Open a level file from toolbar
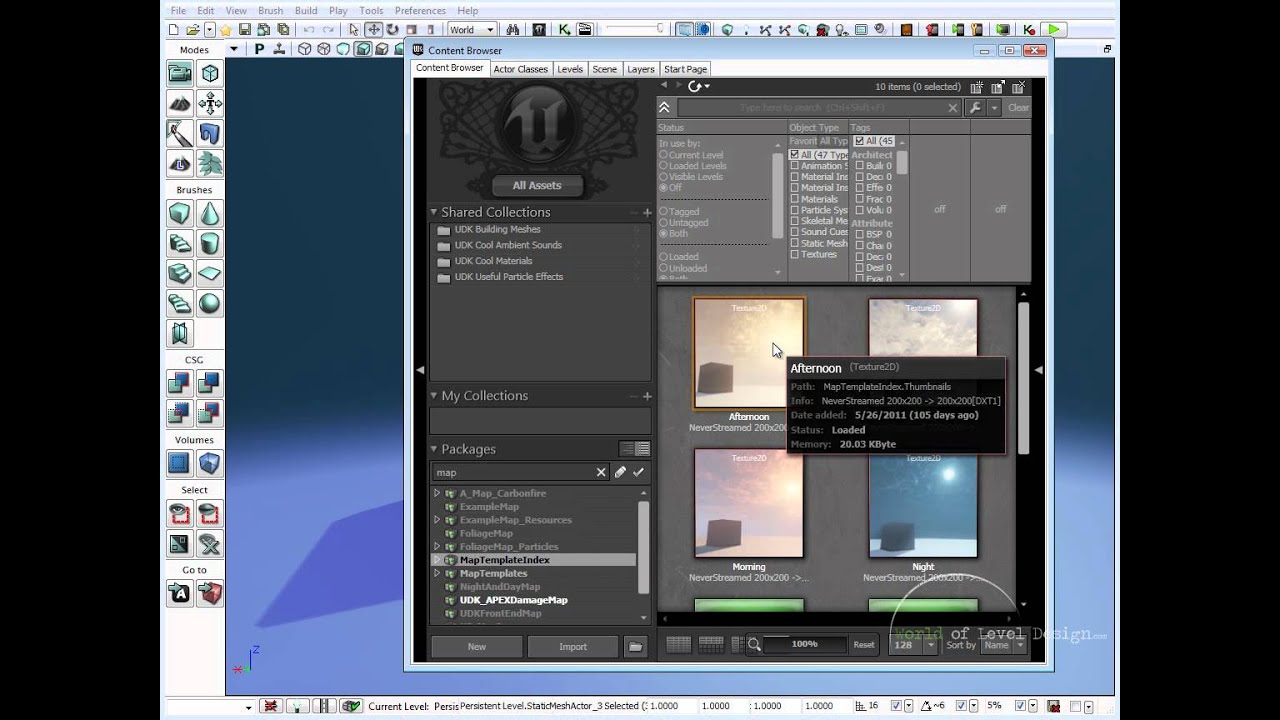1280x720 pixels. tap(192, 30)
